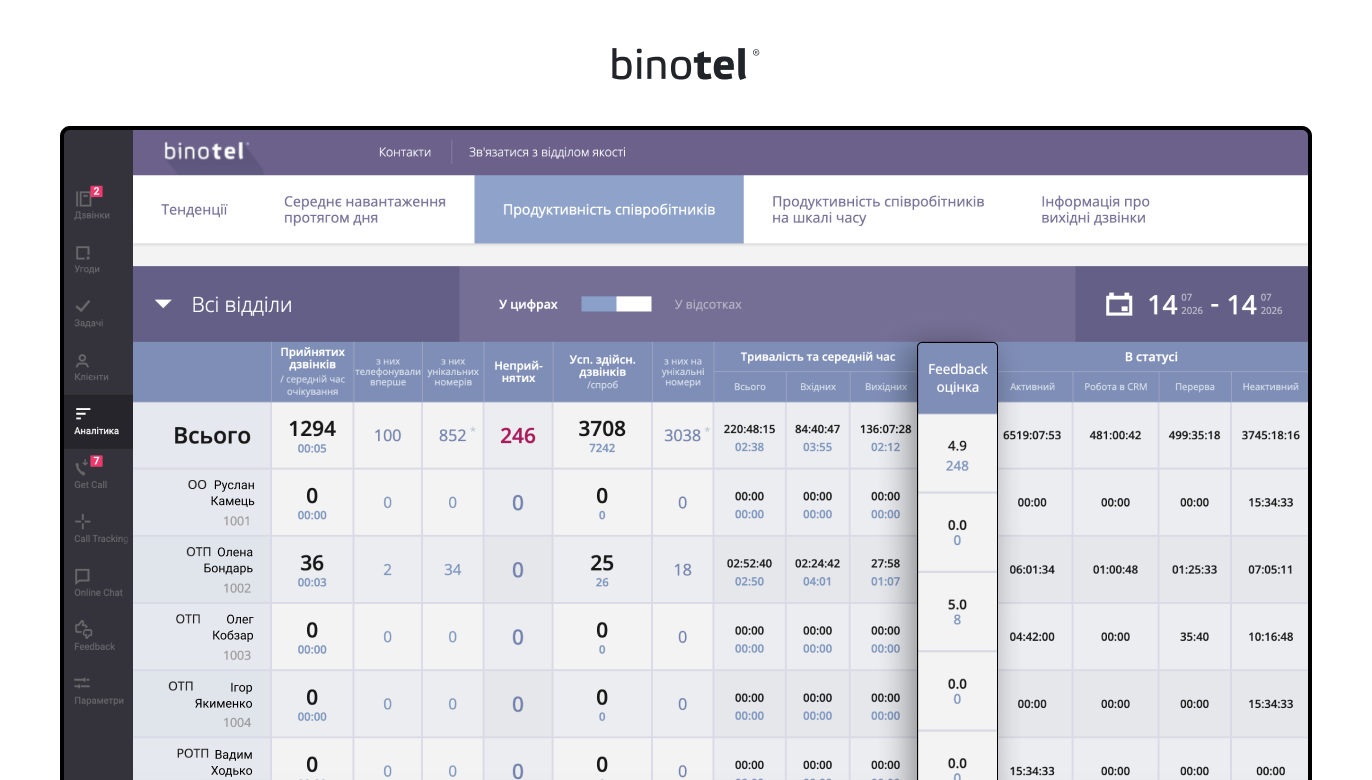Open Get Call in the sidebar

pyautogui.click(x=90, y=474)
